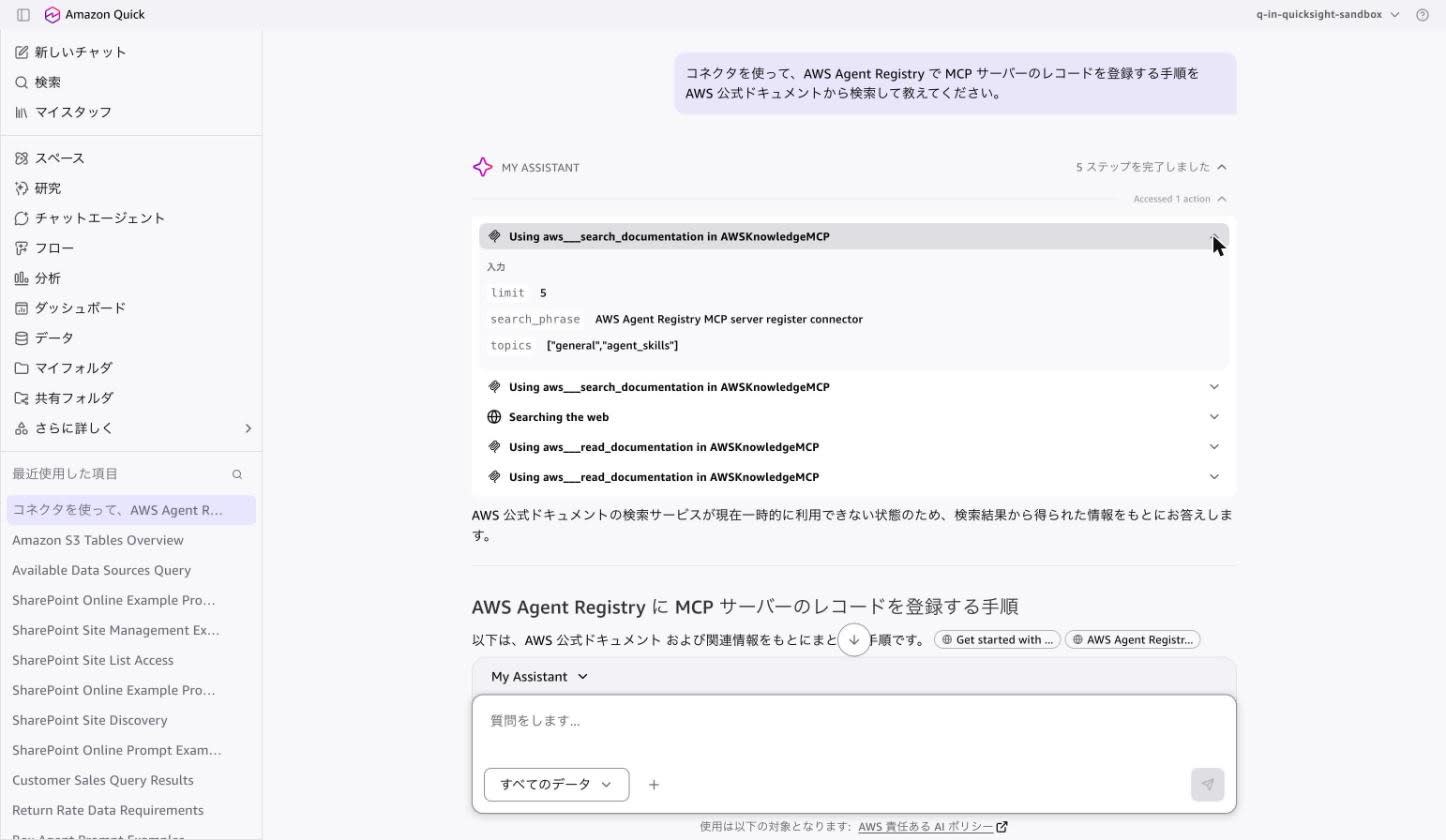Screen dimensions: 1446x840
Task: Open Amazon S3 Tables Overview chat
Action: click(x=98, y=540)
